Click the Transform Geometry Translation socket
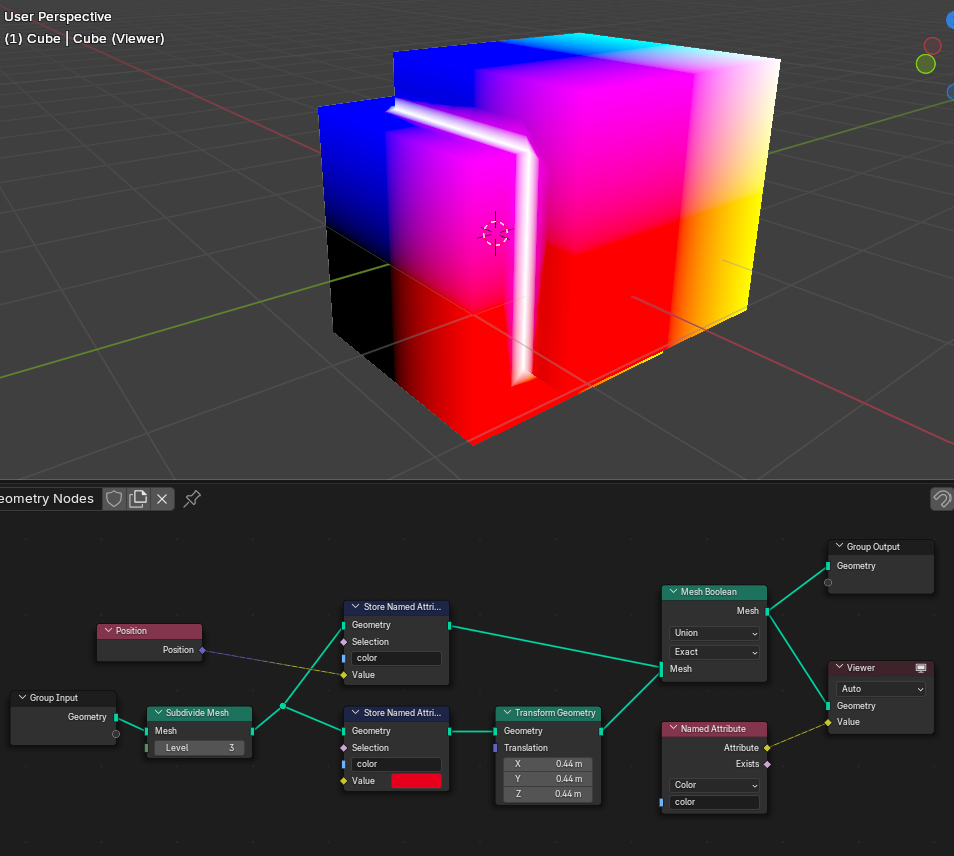 tap(495, 748)
